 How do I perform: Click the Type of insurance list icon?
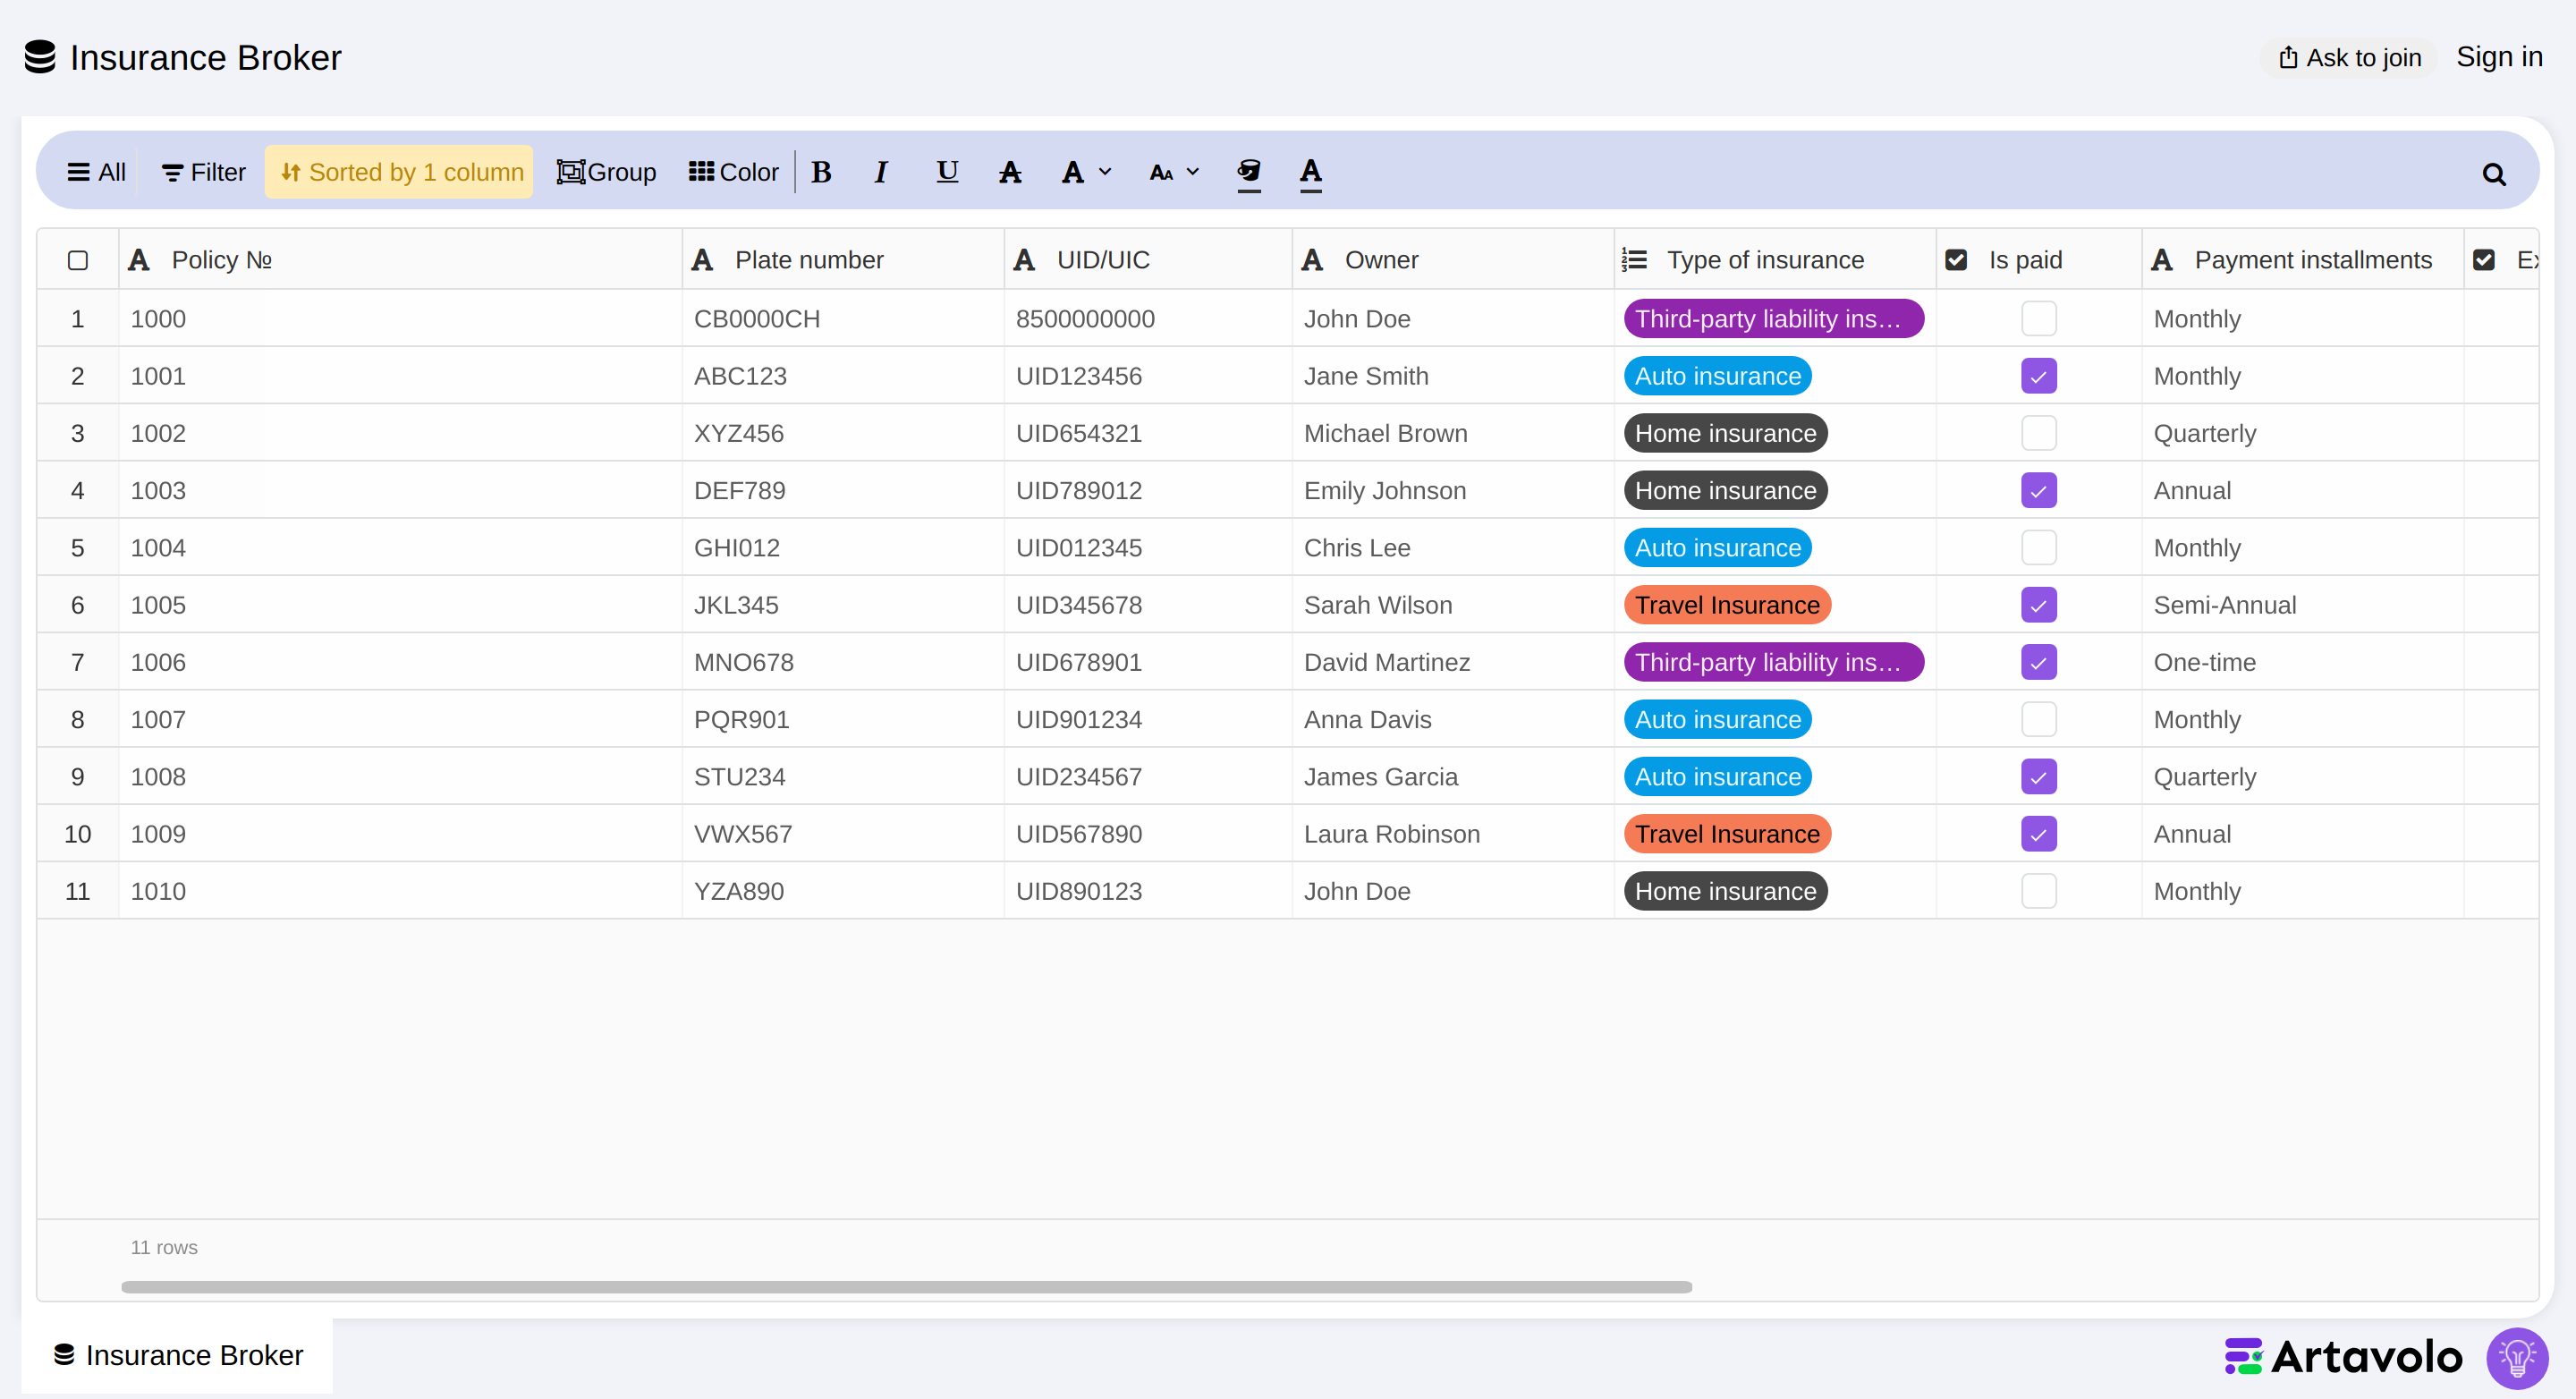[x=1634, y=260]
